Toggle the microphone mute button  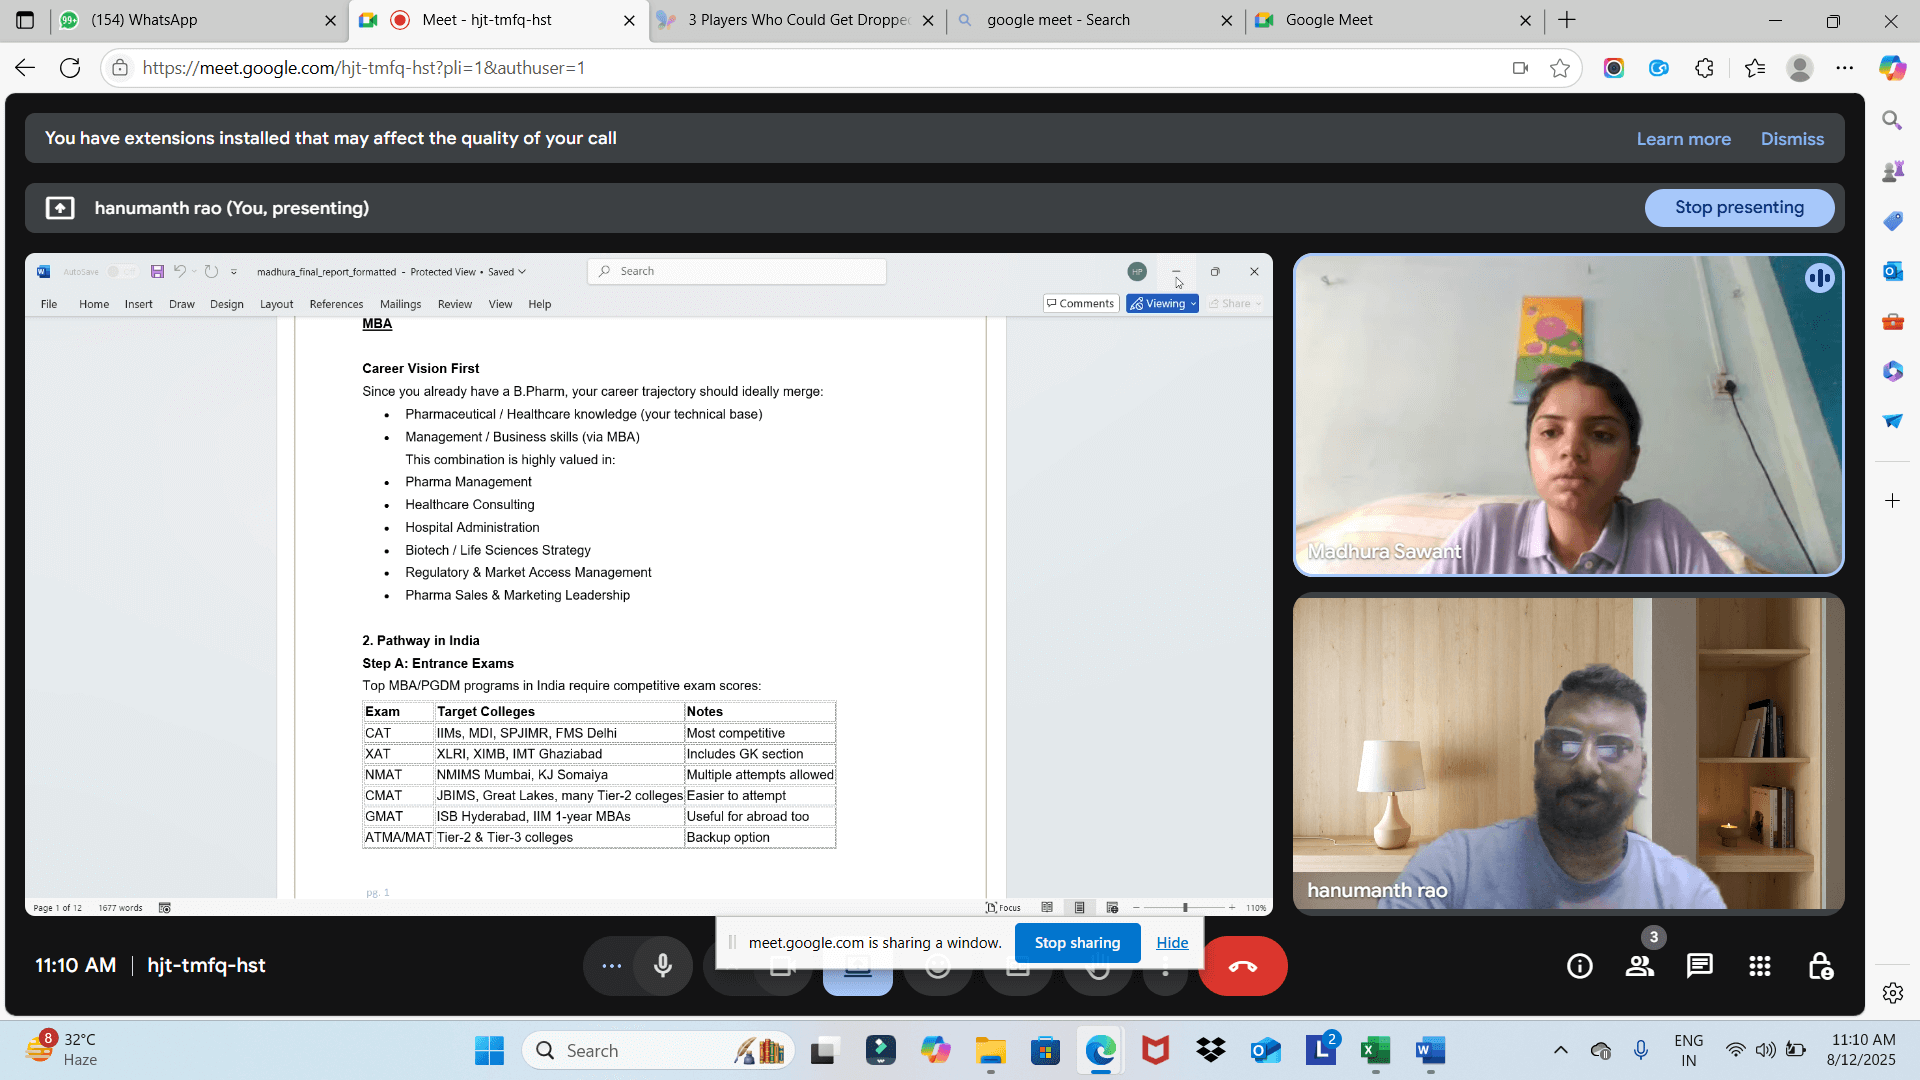pyautogui.click(x=662, y=966)
